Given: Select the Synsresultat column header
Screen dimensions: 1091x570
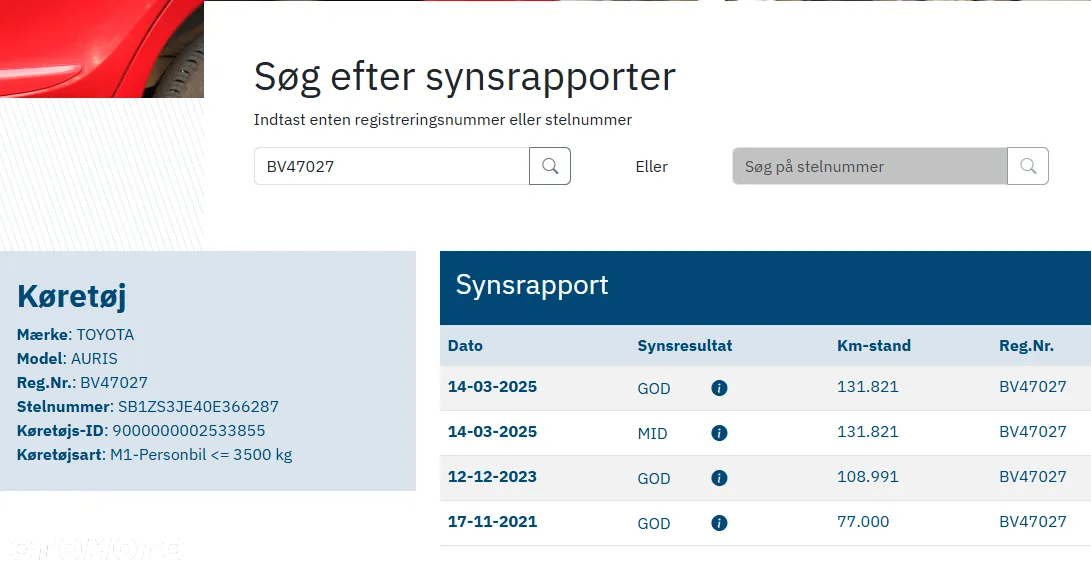Looking at the screenshot, I should [685, 346].
